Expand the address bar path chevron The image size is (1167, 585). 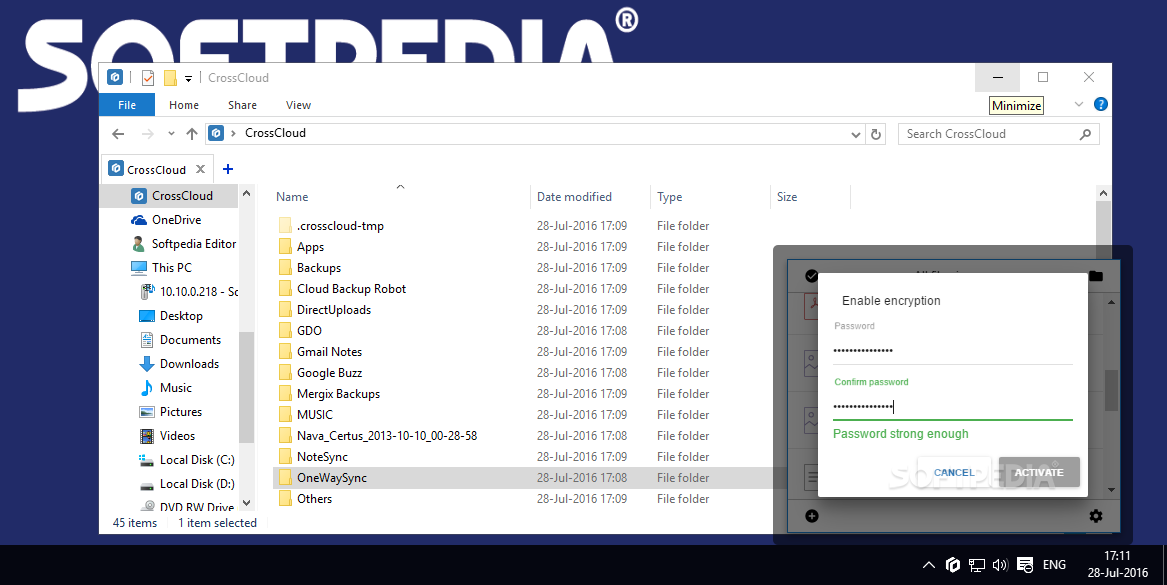click(234, 133)
